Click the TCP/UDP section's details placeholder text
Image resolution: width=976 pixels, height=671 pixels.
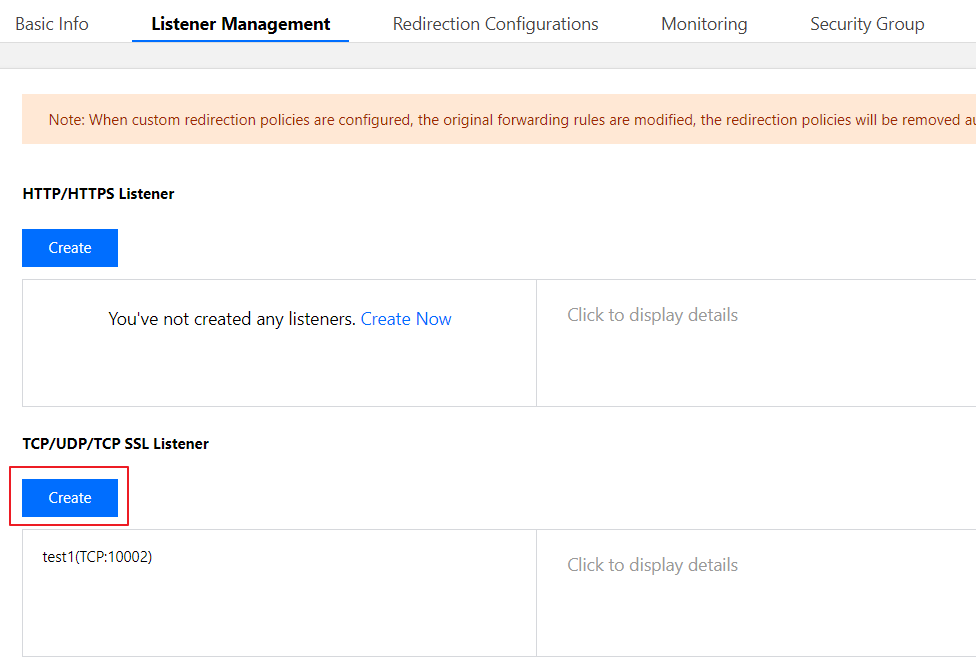pos(652,565)
